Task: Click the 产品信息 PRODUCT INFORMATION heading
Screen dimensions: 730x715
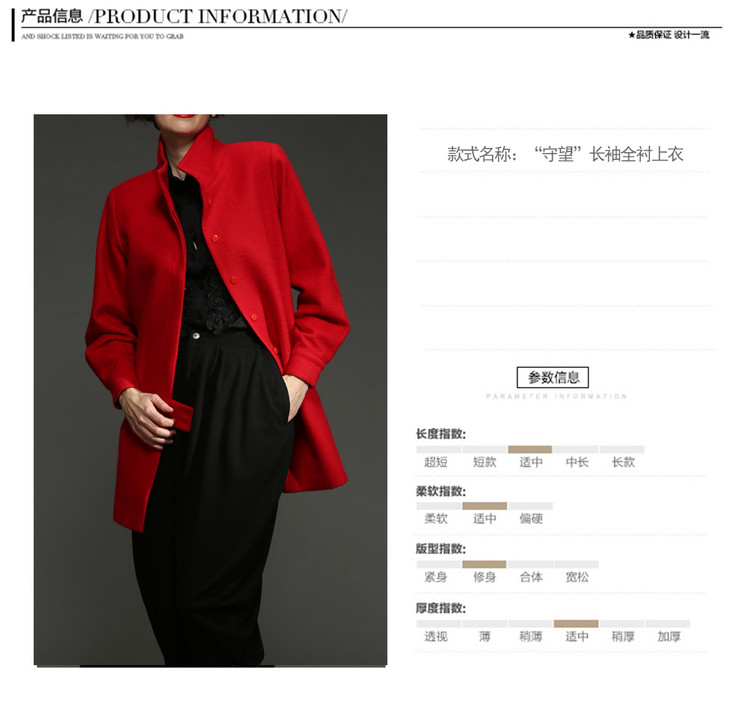Action: (x=184, y=17)
